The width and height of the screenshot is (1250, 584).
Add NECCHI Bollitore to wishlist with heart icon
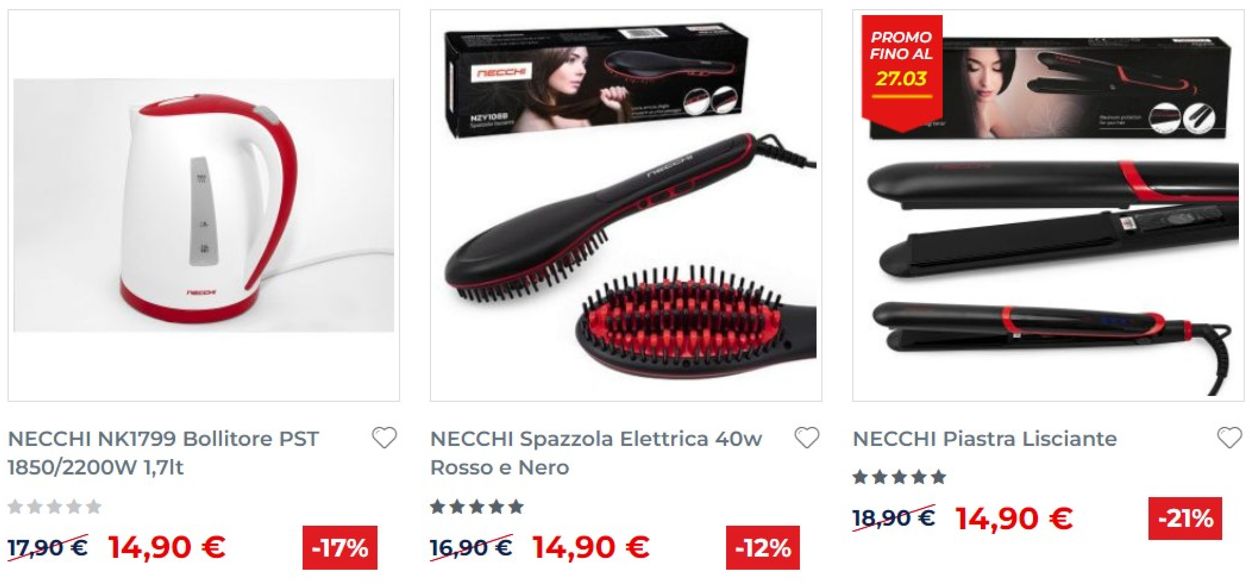pyautogui.click(x=384, y=438)
